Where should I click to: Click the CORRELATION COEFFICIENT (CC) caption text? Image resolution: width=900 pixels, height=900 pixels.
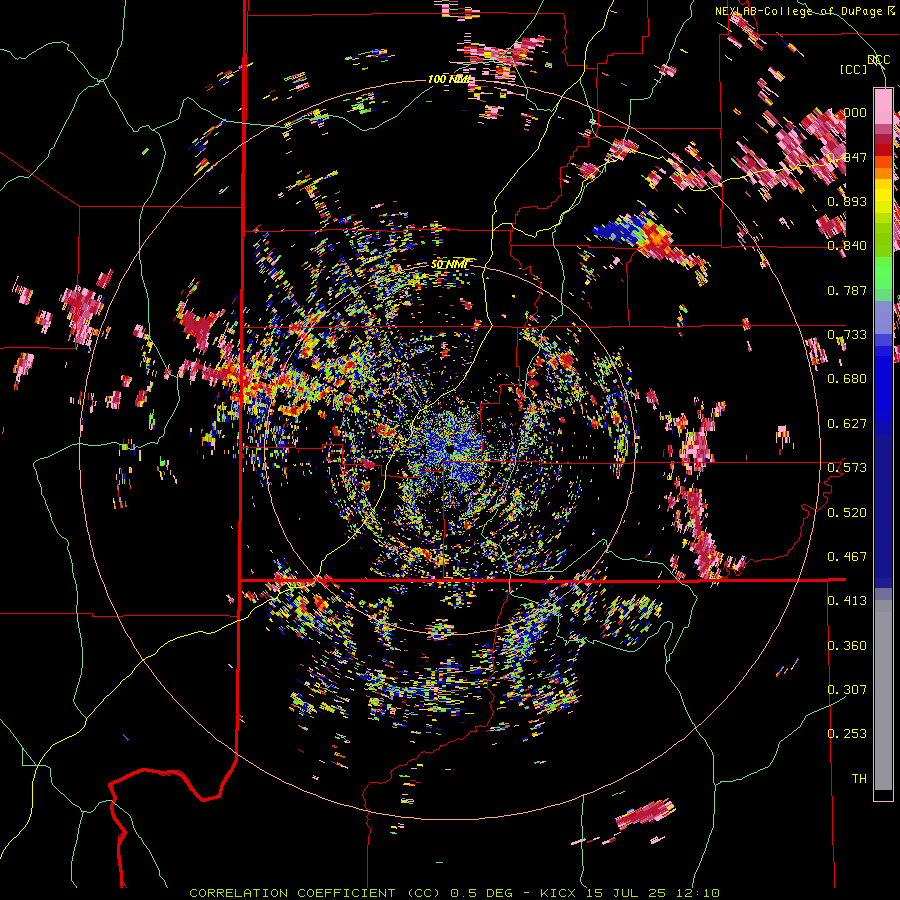315,893
